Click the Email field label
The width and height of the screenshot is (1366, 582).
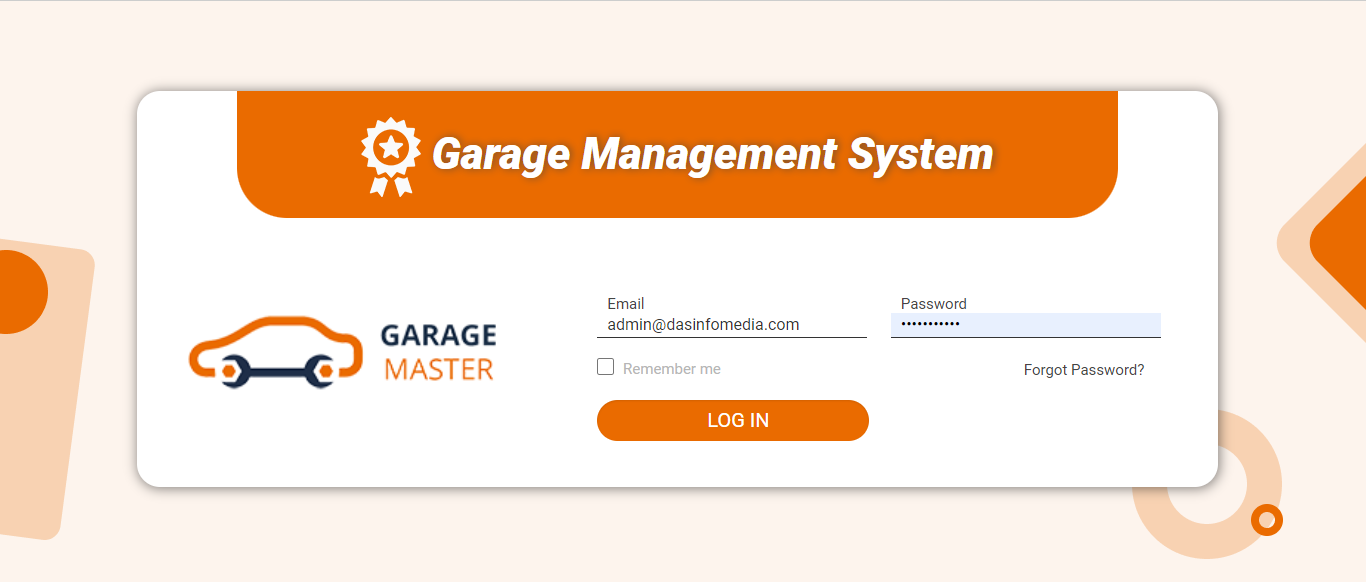(625, 304)
